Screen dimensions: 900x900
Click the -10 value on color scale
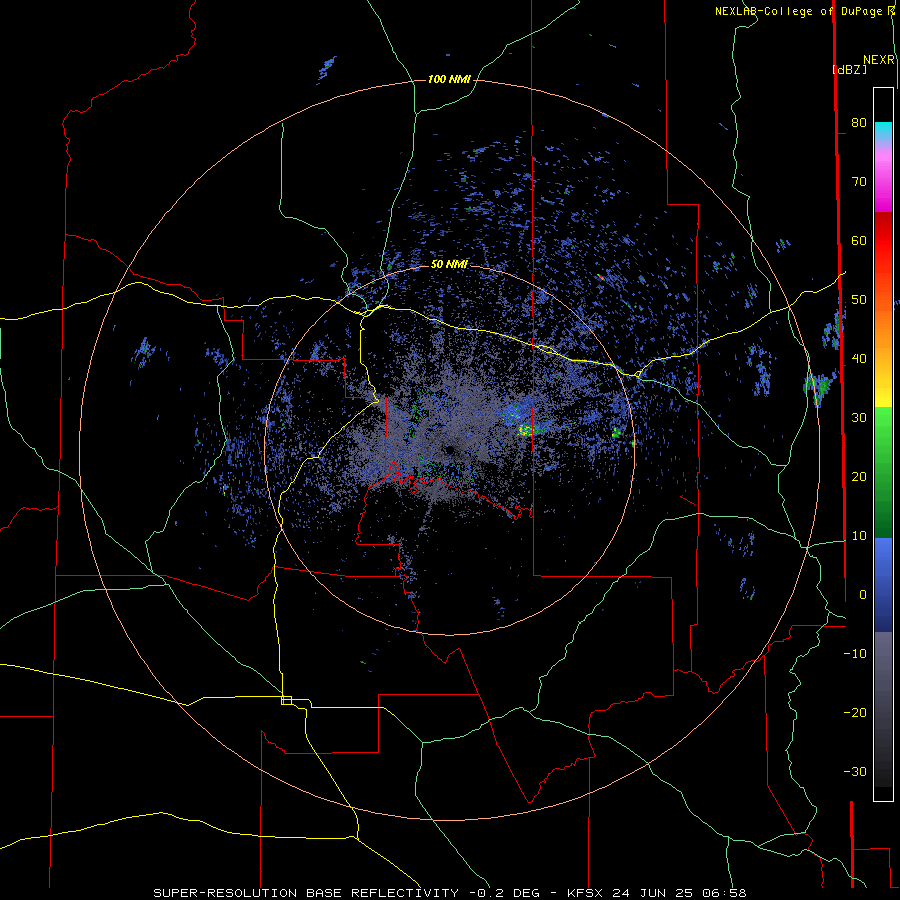[855, 654]
